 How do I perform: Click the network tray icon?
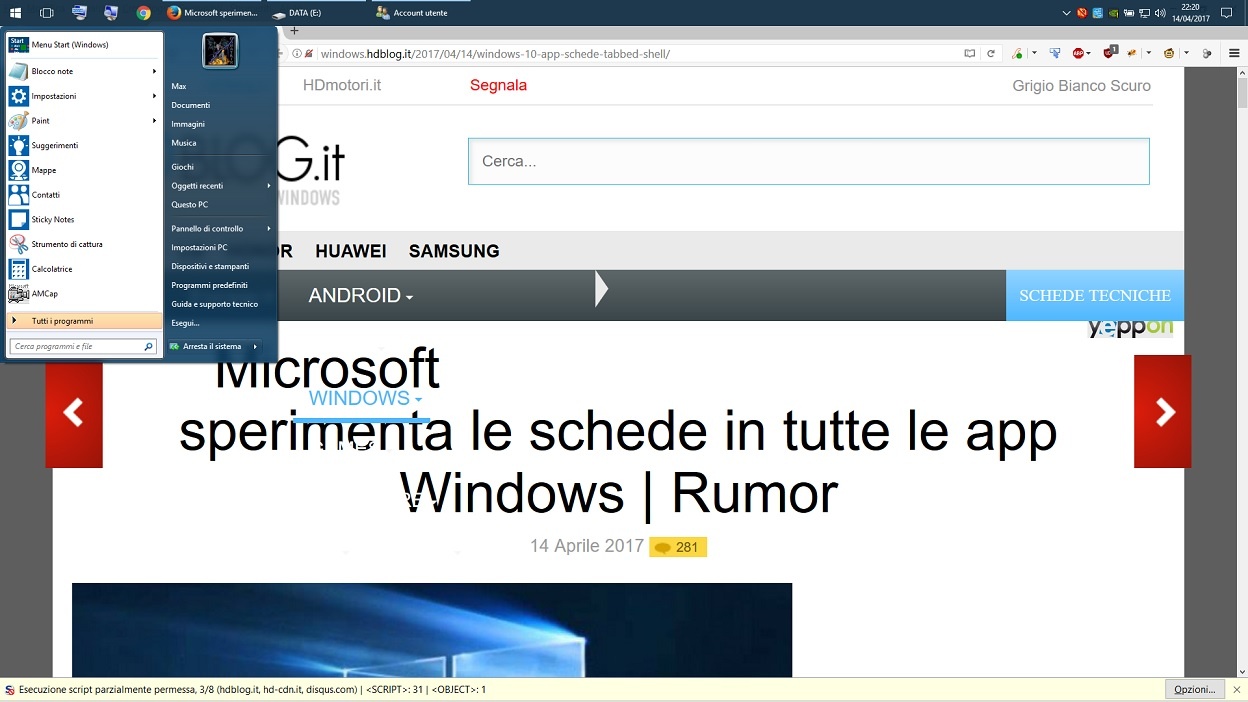point(1144,13)
